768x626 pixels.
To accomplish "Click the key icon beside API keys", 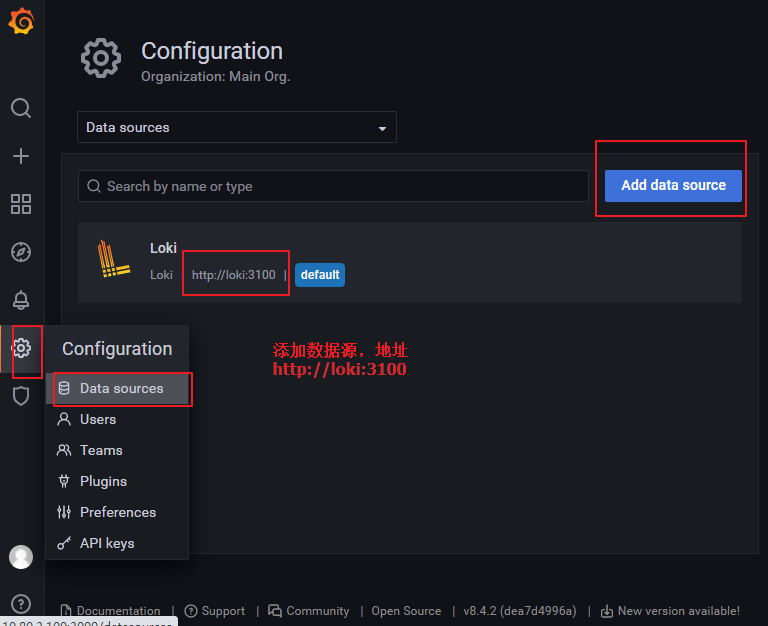I will [x=64, y=543].
